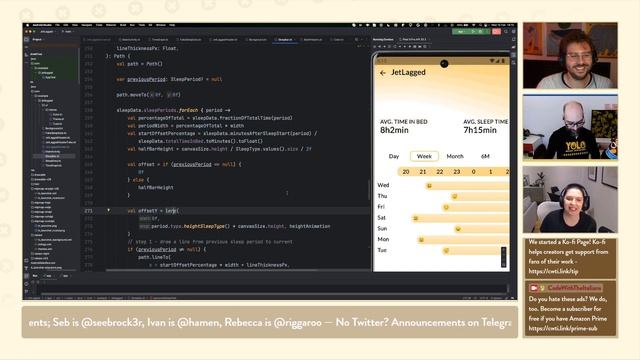
Task: Click the device mirroring side-panel icon
Action: pos(513,55)
